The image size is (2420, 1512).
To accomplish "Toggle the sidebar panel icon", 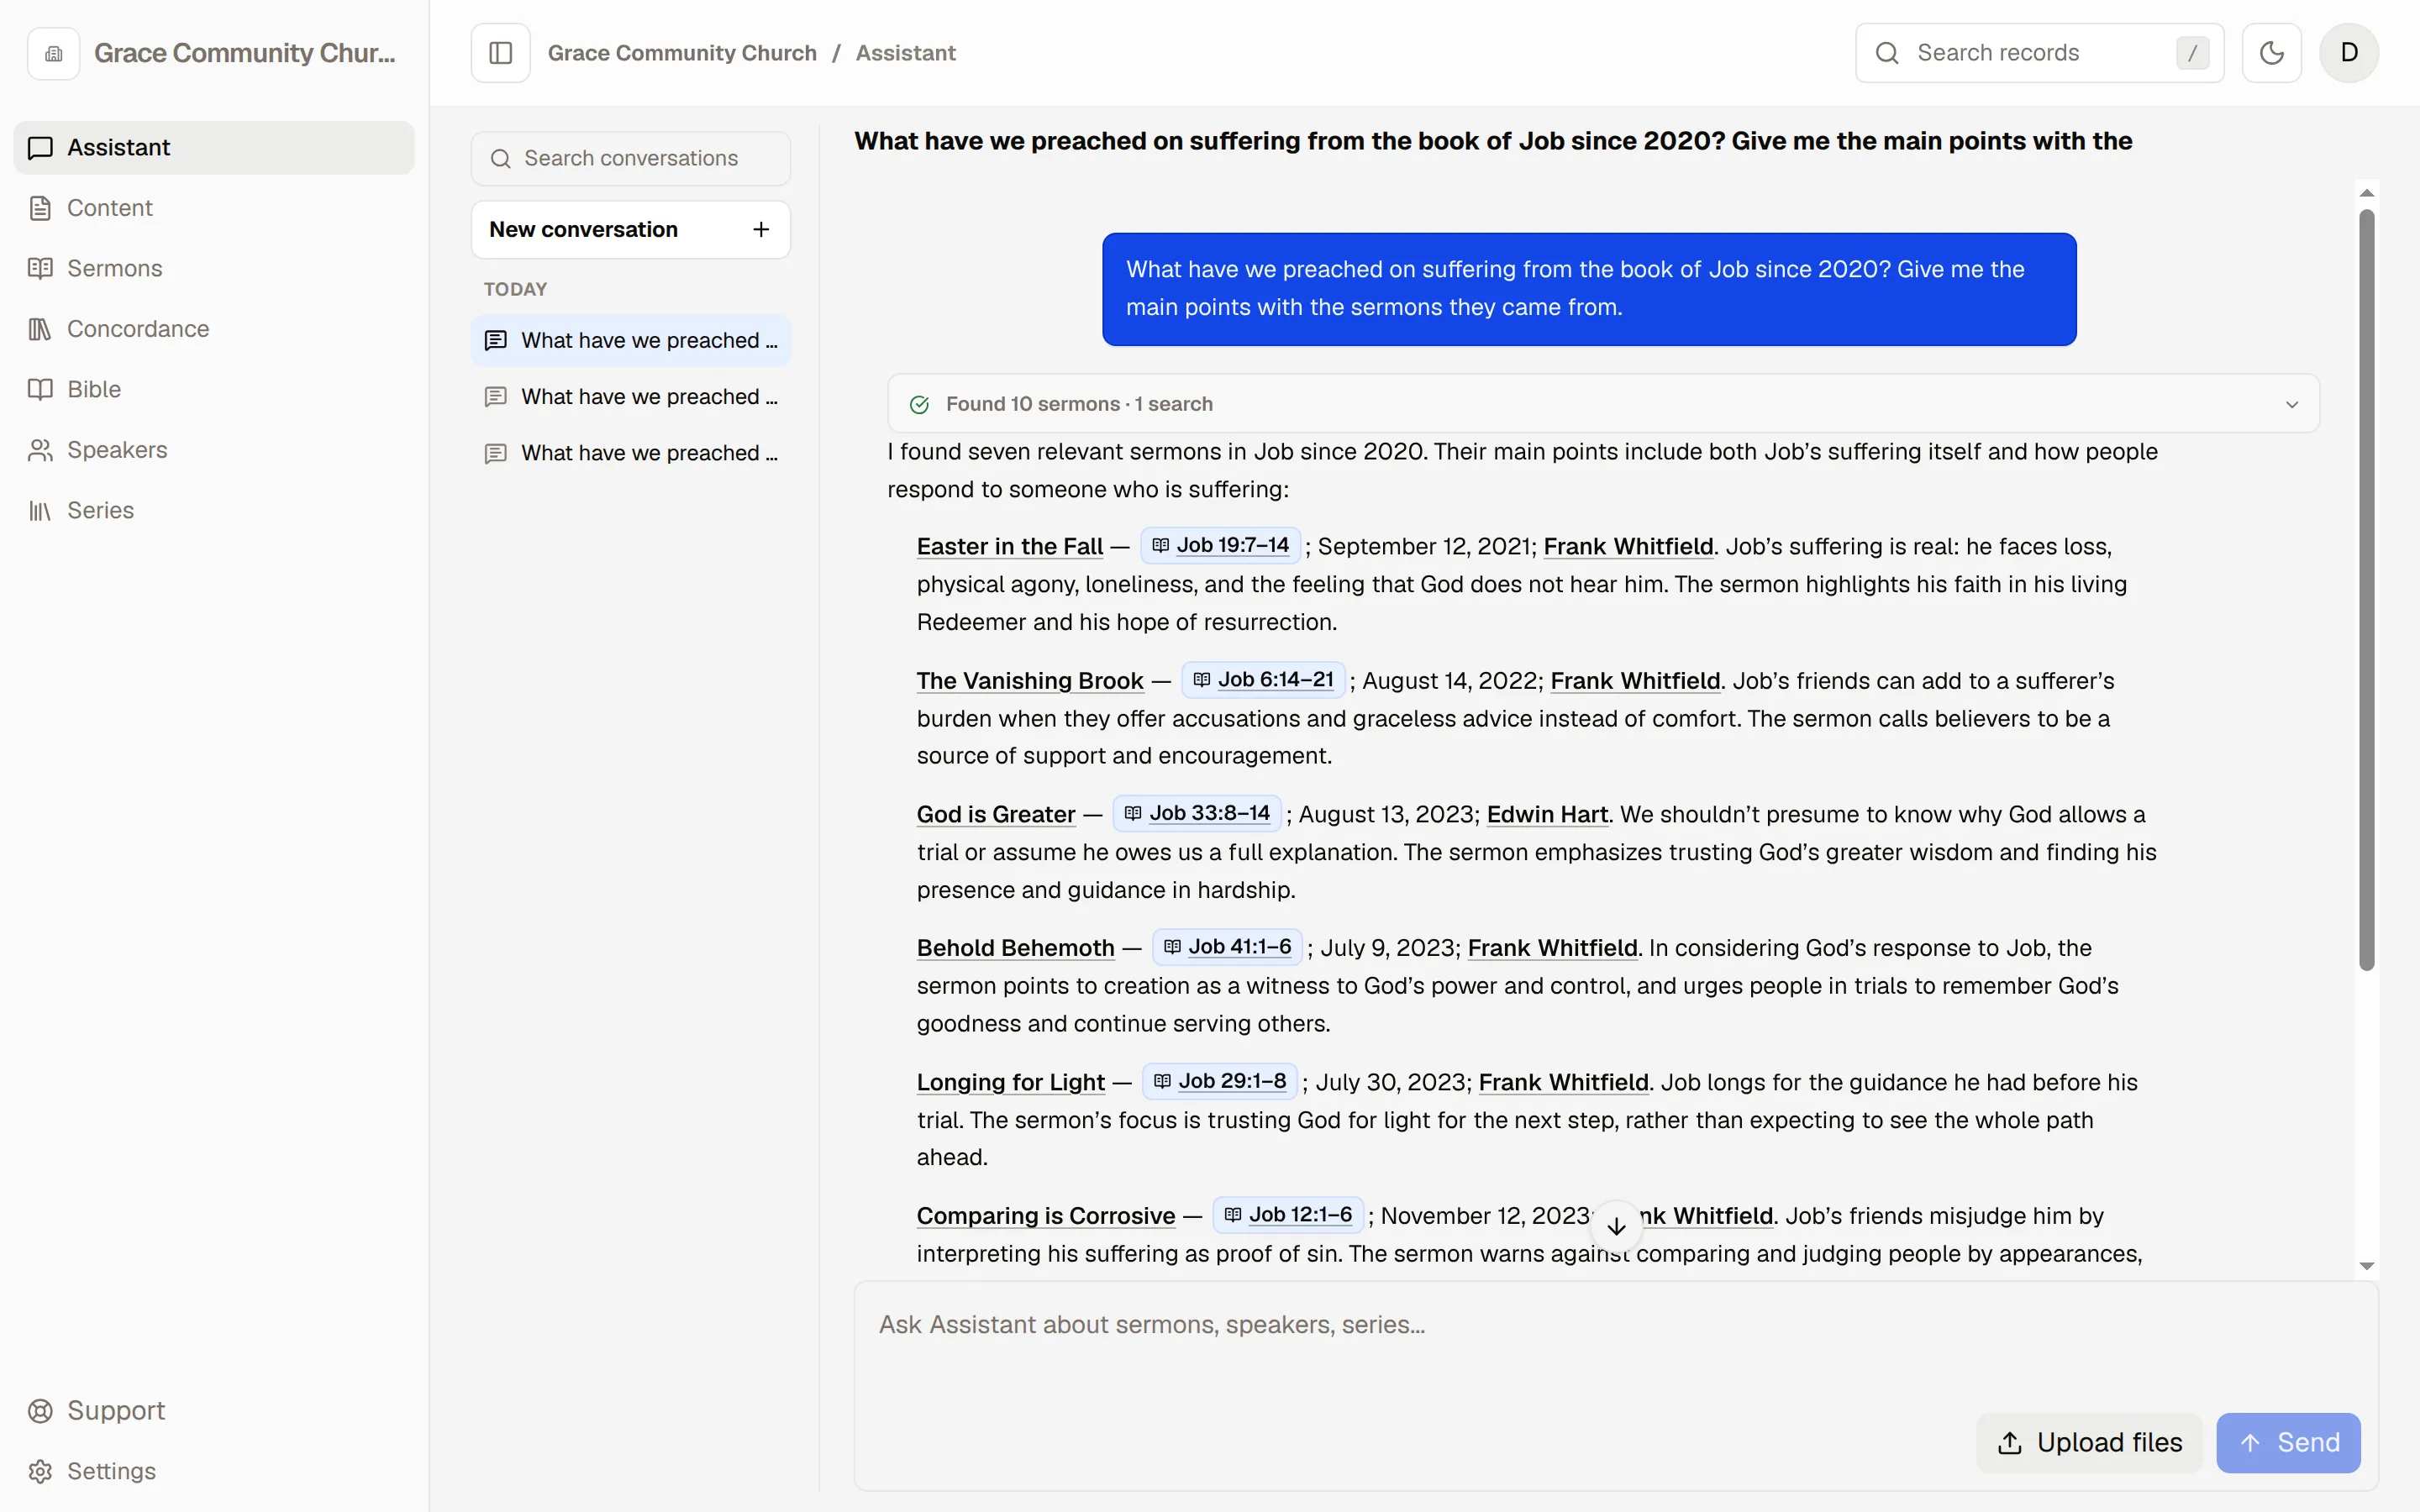I will (x=500, y=53).
